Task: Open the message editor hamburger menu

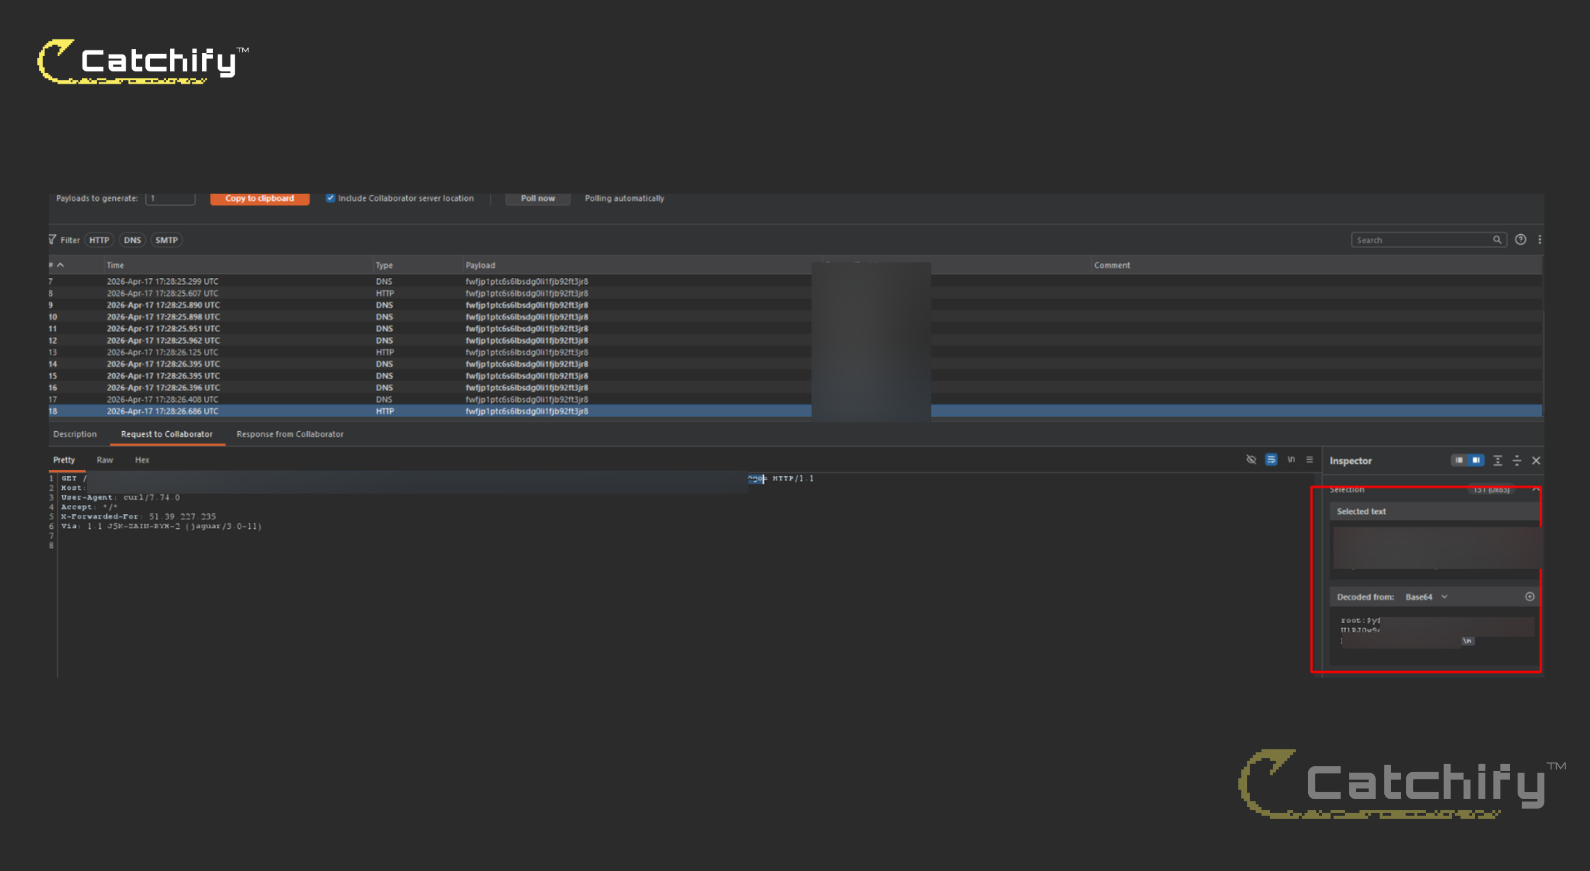Action: click(1309, 460)
